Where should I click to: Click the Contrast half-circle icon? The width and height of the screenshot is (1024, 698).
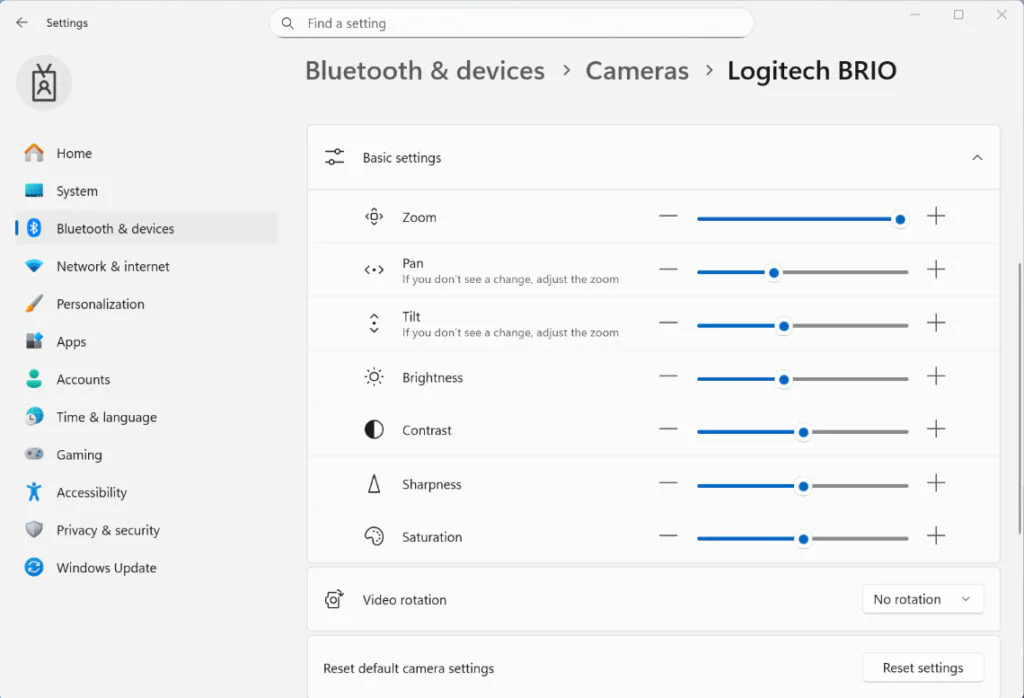pos(374,430)
